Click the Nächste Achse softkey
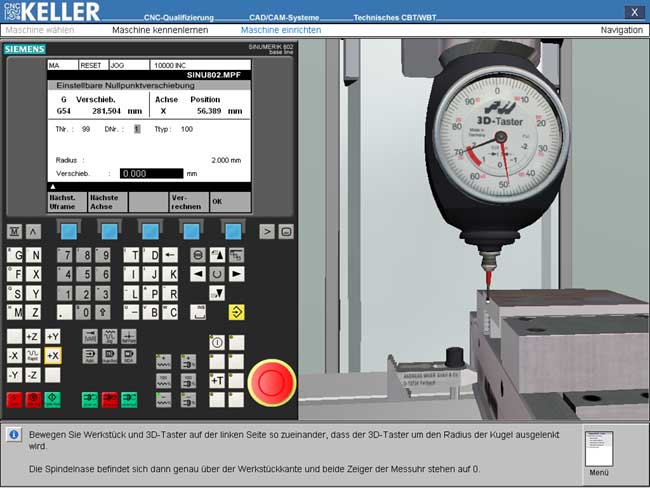 [106, 201]
